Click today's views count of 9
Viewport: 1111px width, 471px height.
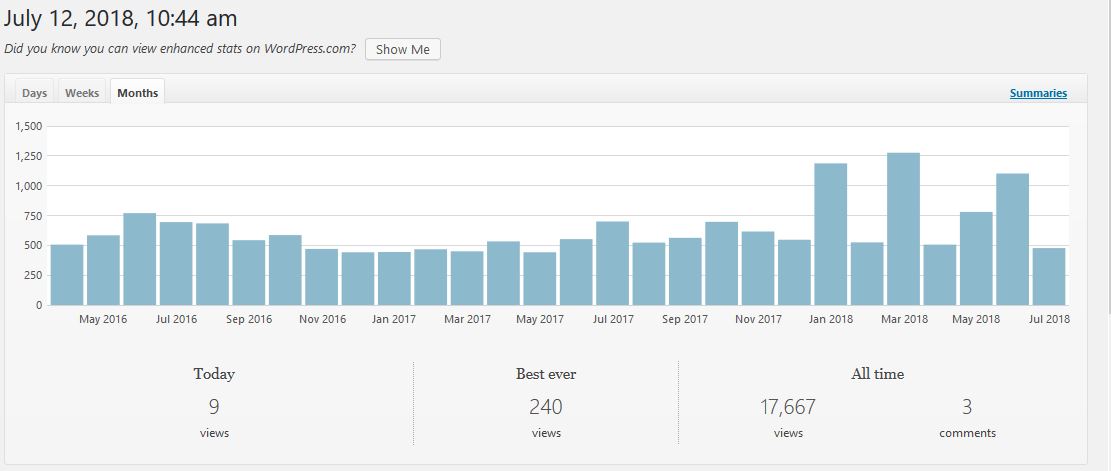[214, 407]
